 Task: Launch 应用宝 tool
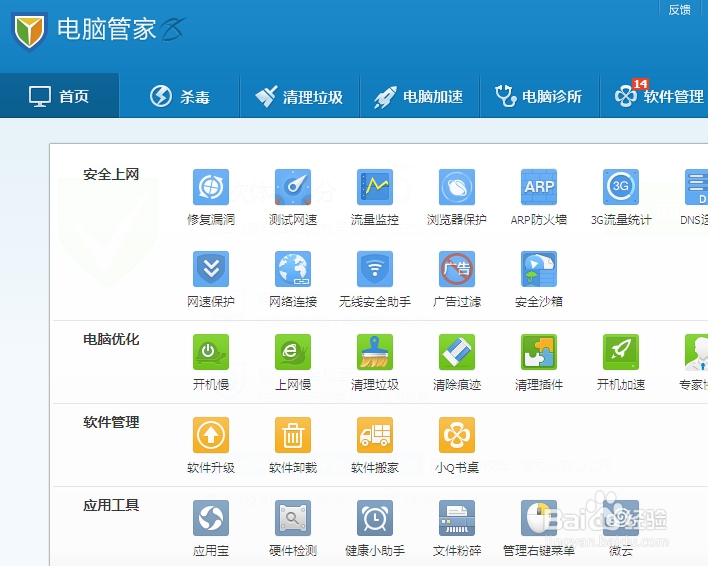pyautogui.click(x=211, y=518)
